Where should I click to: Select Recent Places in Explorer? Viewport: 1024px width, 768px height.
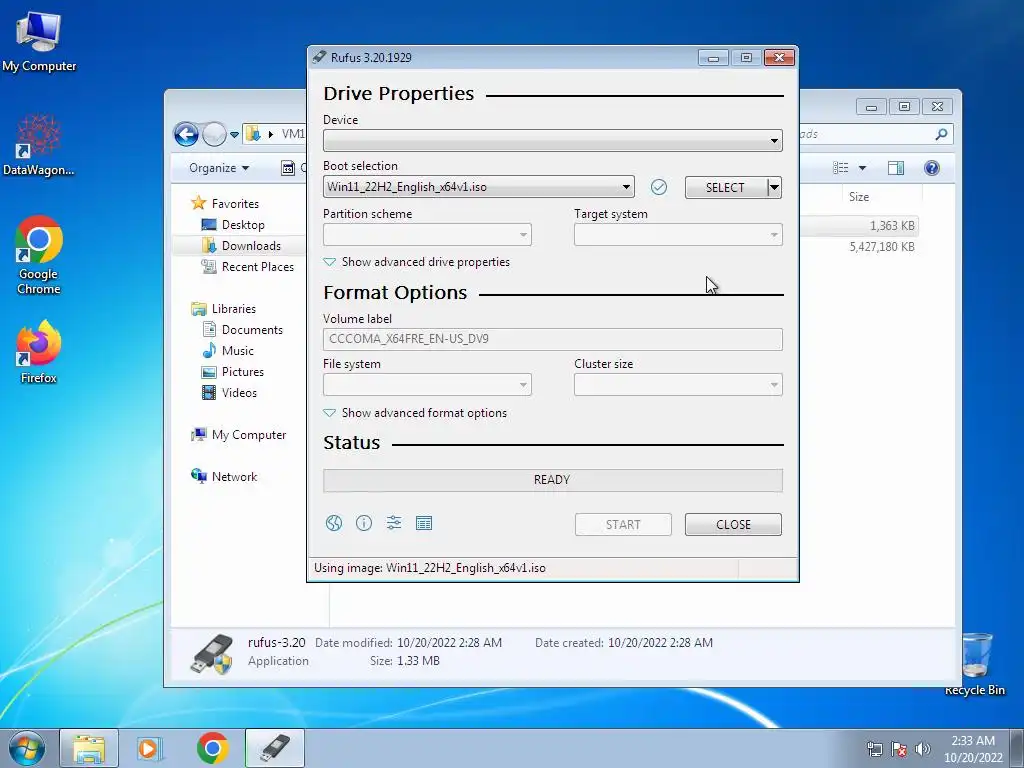tap(248, 266)
